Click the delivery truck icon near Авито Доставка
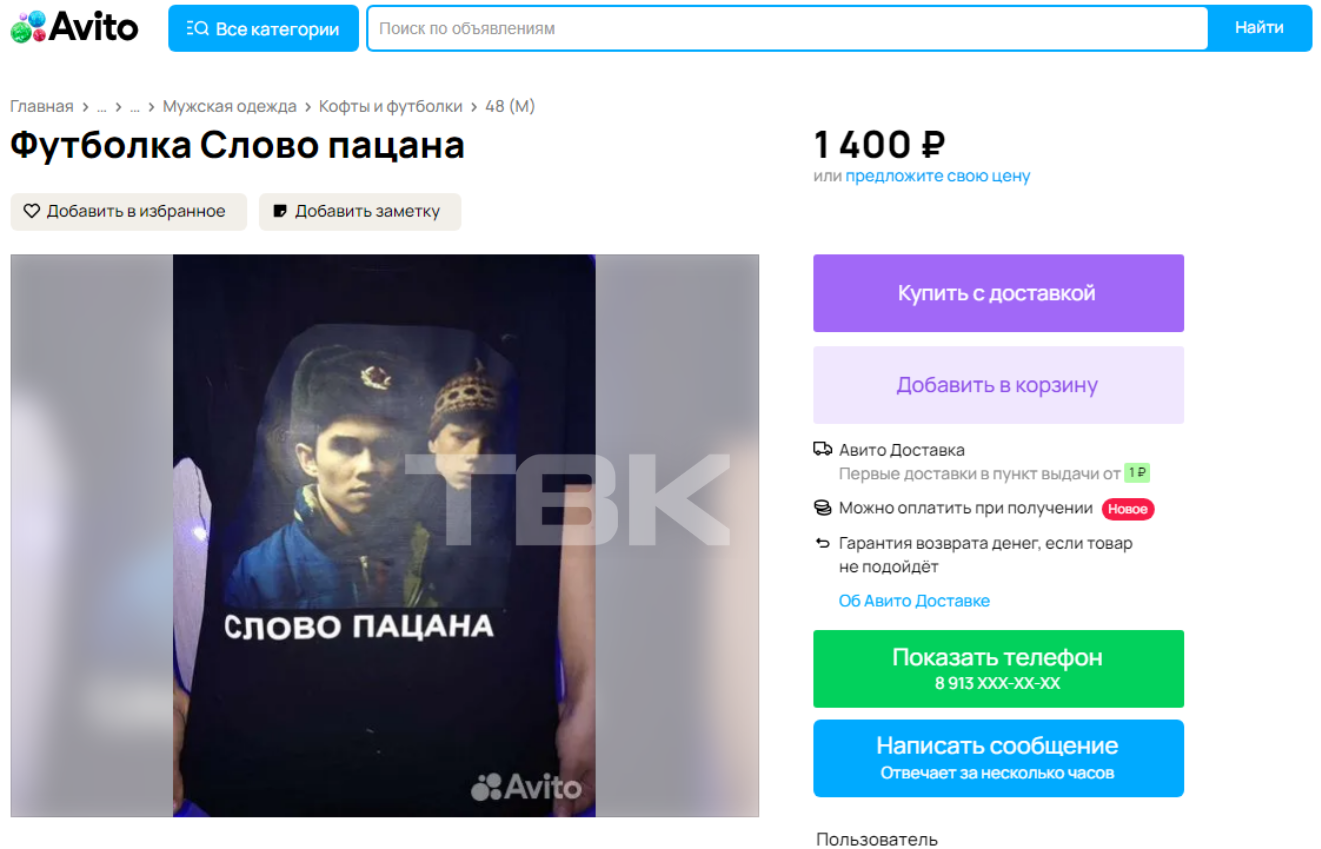 tap(823, 449)
